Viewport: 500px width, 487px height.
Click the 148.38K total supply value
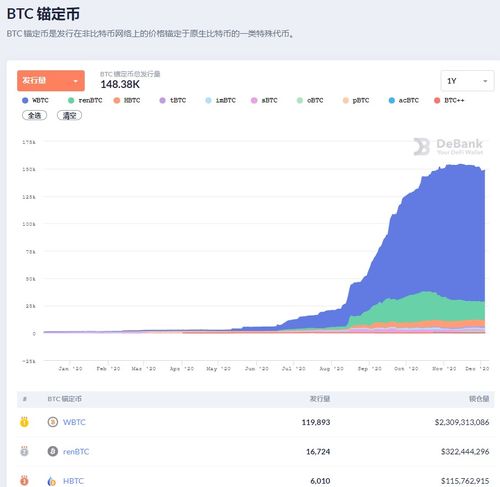[x=120, y=84]
